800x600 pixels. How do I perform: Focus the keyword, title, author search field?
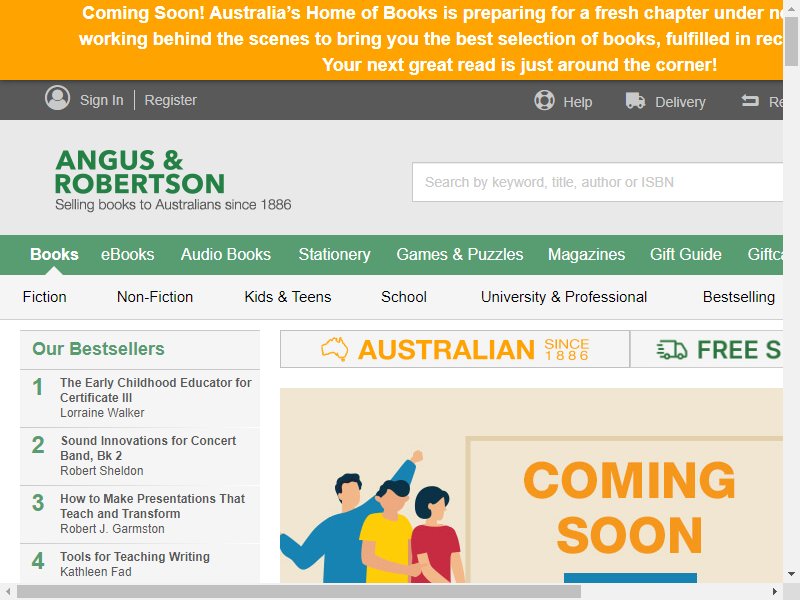tap(597, 182)
